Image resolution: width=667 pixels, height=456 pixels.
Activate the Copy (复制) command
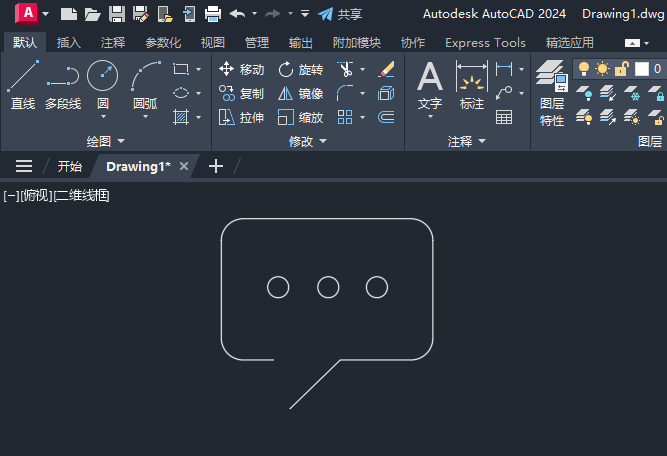point(241,93)
